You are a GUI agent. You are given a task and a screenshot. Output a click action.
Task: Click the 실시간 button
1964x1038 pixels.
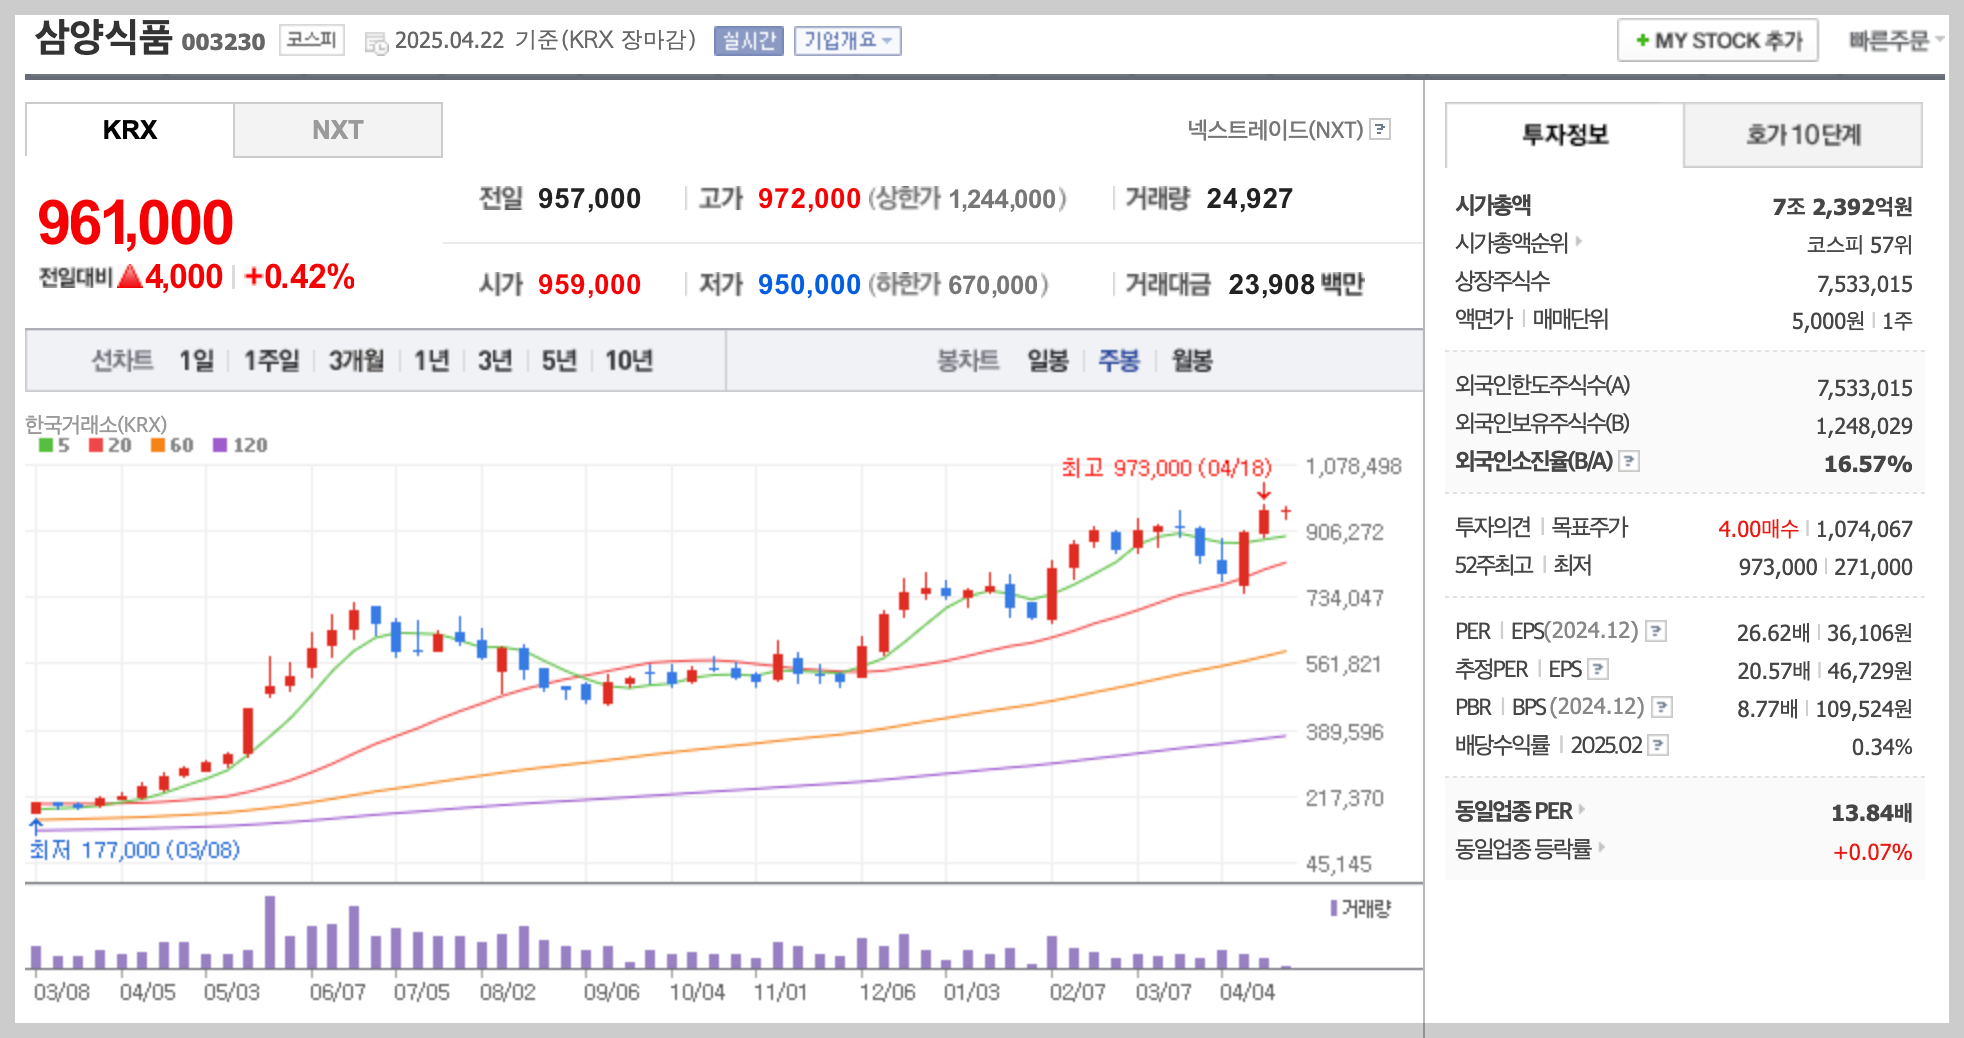(x=749, y=41)
